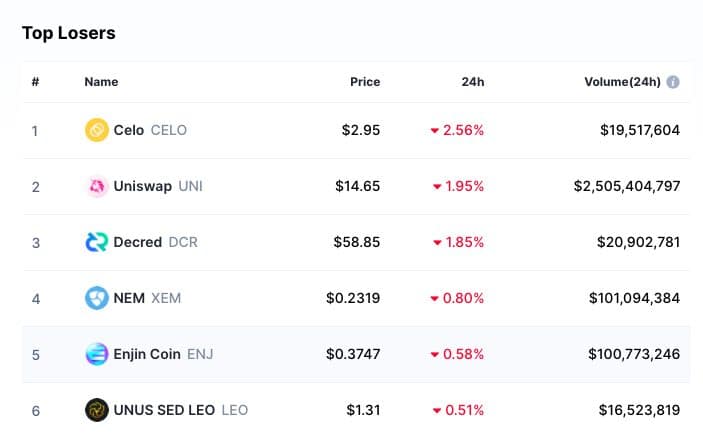Viewport: 703px width, 436px height.
Task: Open the NEM XEM coin link
Action: [147, 298]
